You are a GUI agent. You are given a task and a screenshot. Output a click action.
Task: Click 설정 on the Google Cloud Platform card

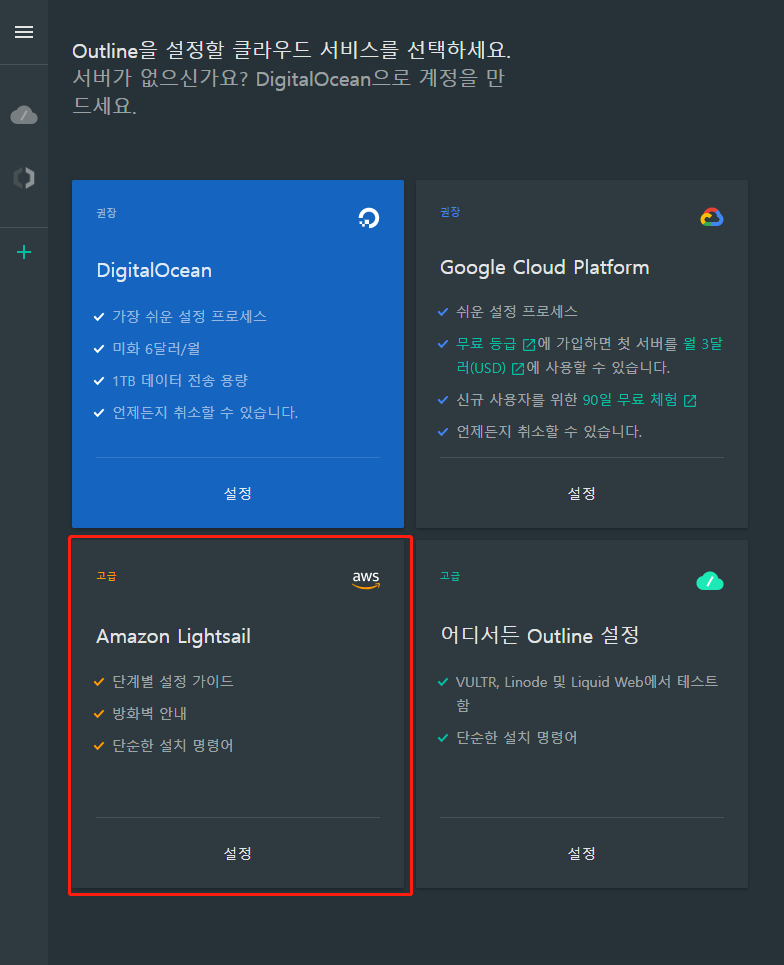coord(582,493)
